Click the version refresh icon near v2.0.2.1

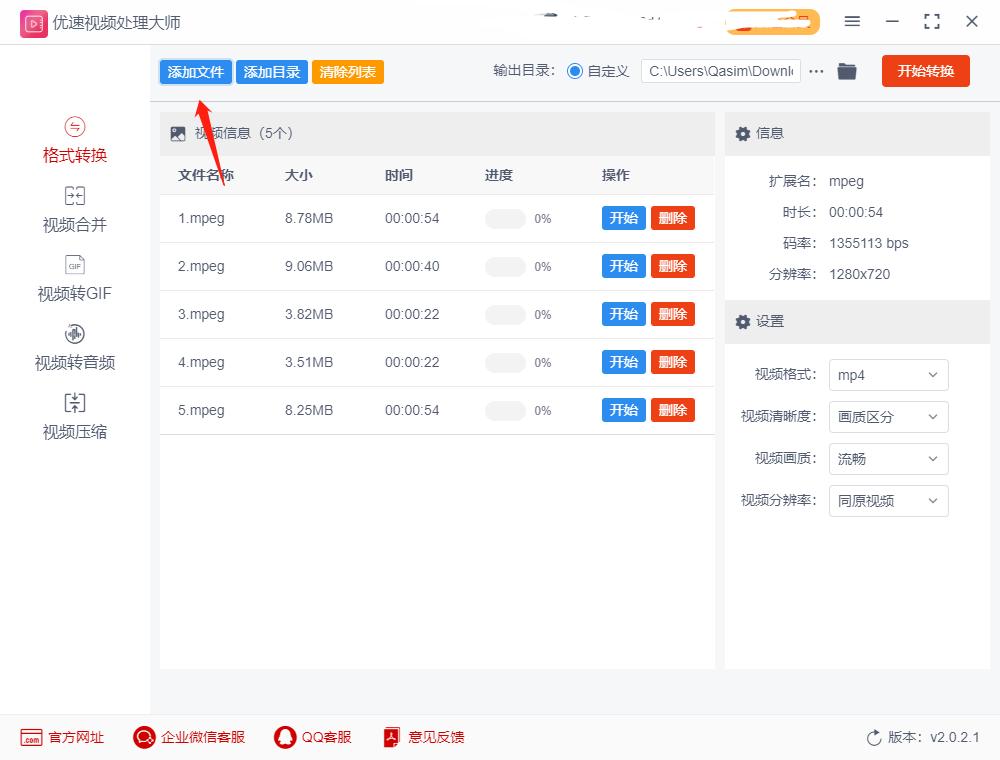tap(873, 737)
